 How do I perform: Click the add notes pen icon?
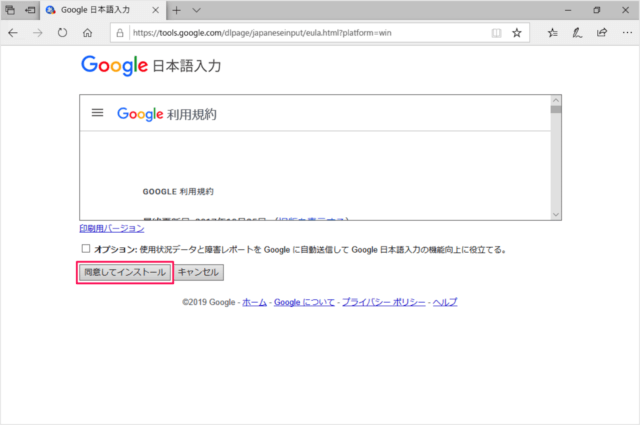click(577, 33)
